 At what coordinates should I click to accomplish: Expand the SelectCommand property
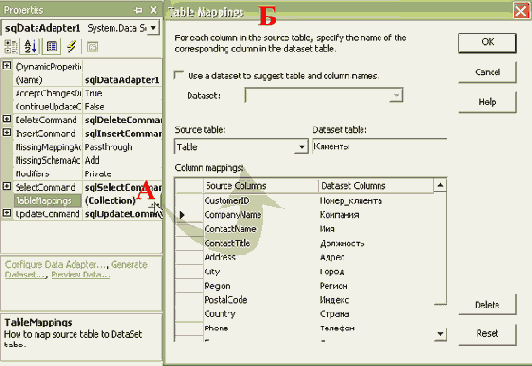pos(7,186)
